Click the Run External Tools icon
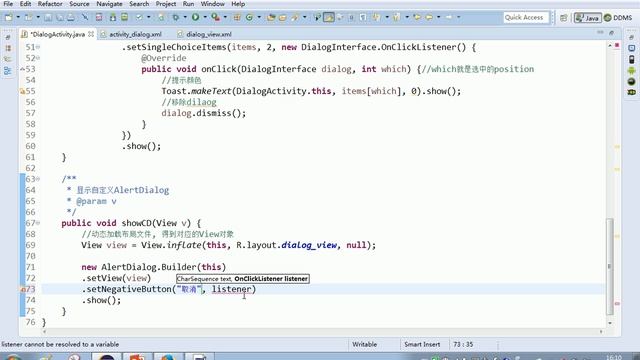Image resolution: width=640 pixels, height=360 pixels. (x=215, y=17)
